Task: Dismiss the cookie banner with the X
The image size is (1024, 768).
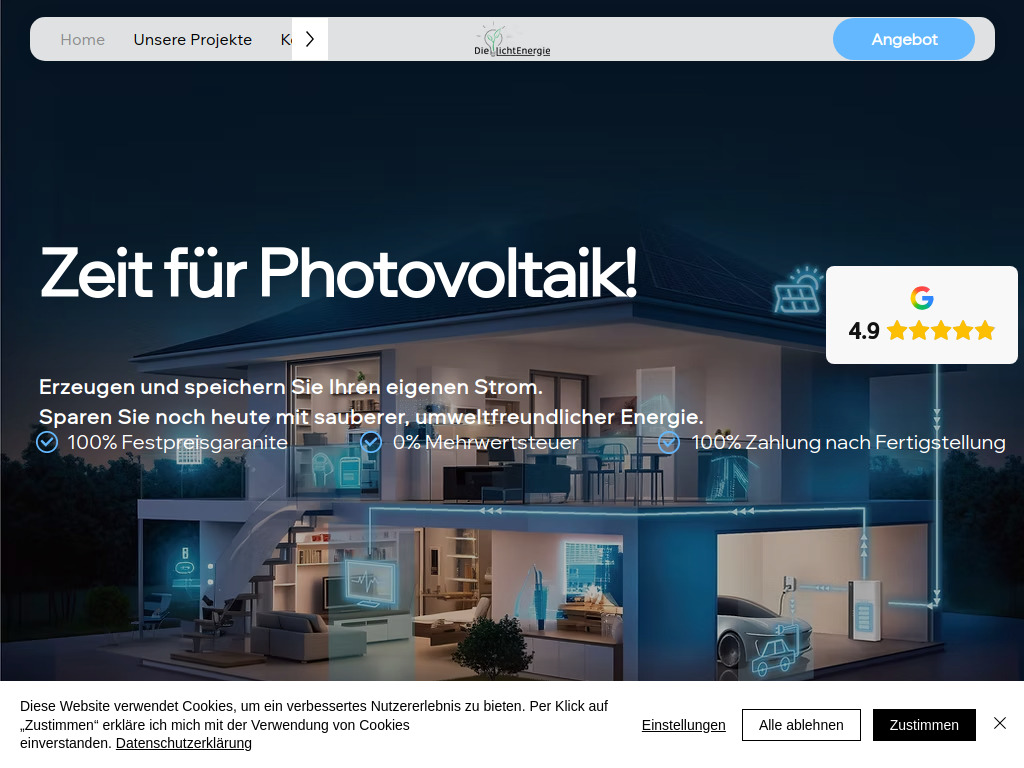Action: click(x=1000, y=723)
